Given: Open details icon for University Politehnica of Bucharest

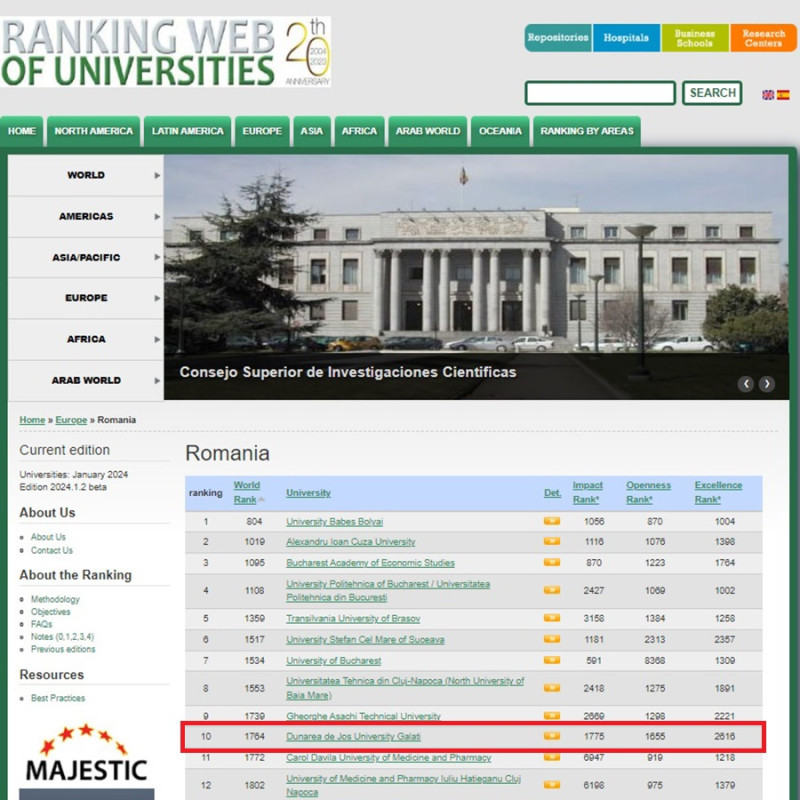Looking at the screenshot, I should tap(552, 590).
